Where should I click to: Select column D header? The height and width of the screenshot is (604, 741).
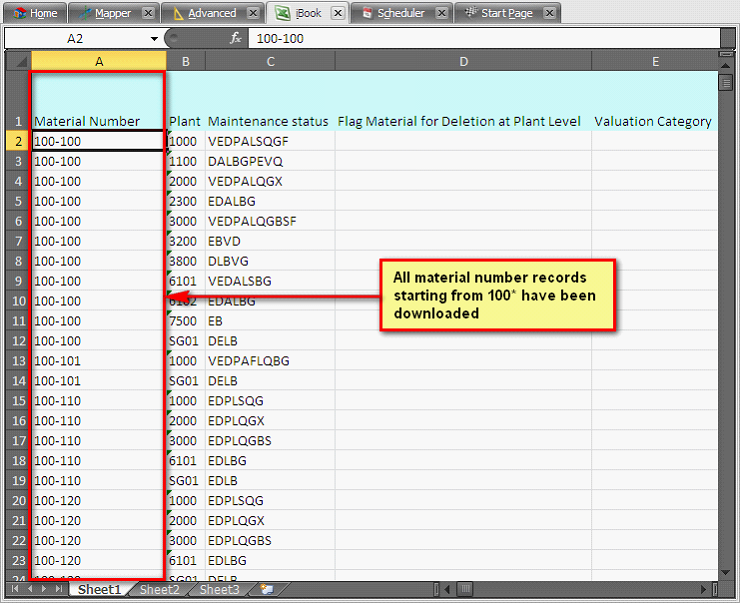(463, 61)
